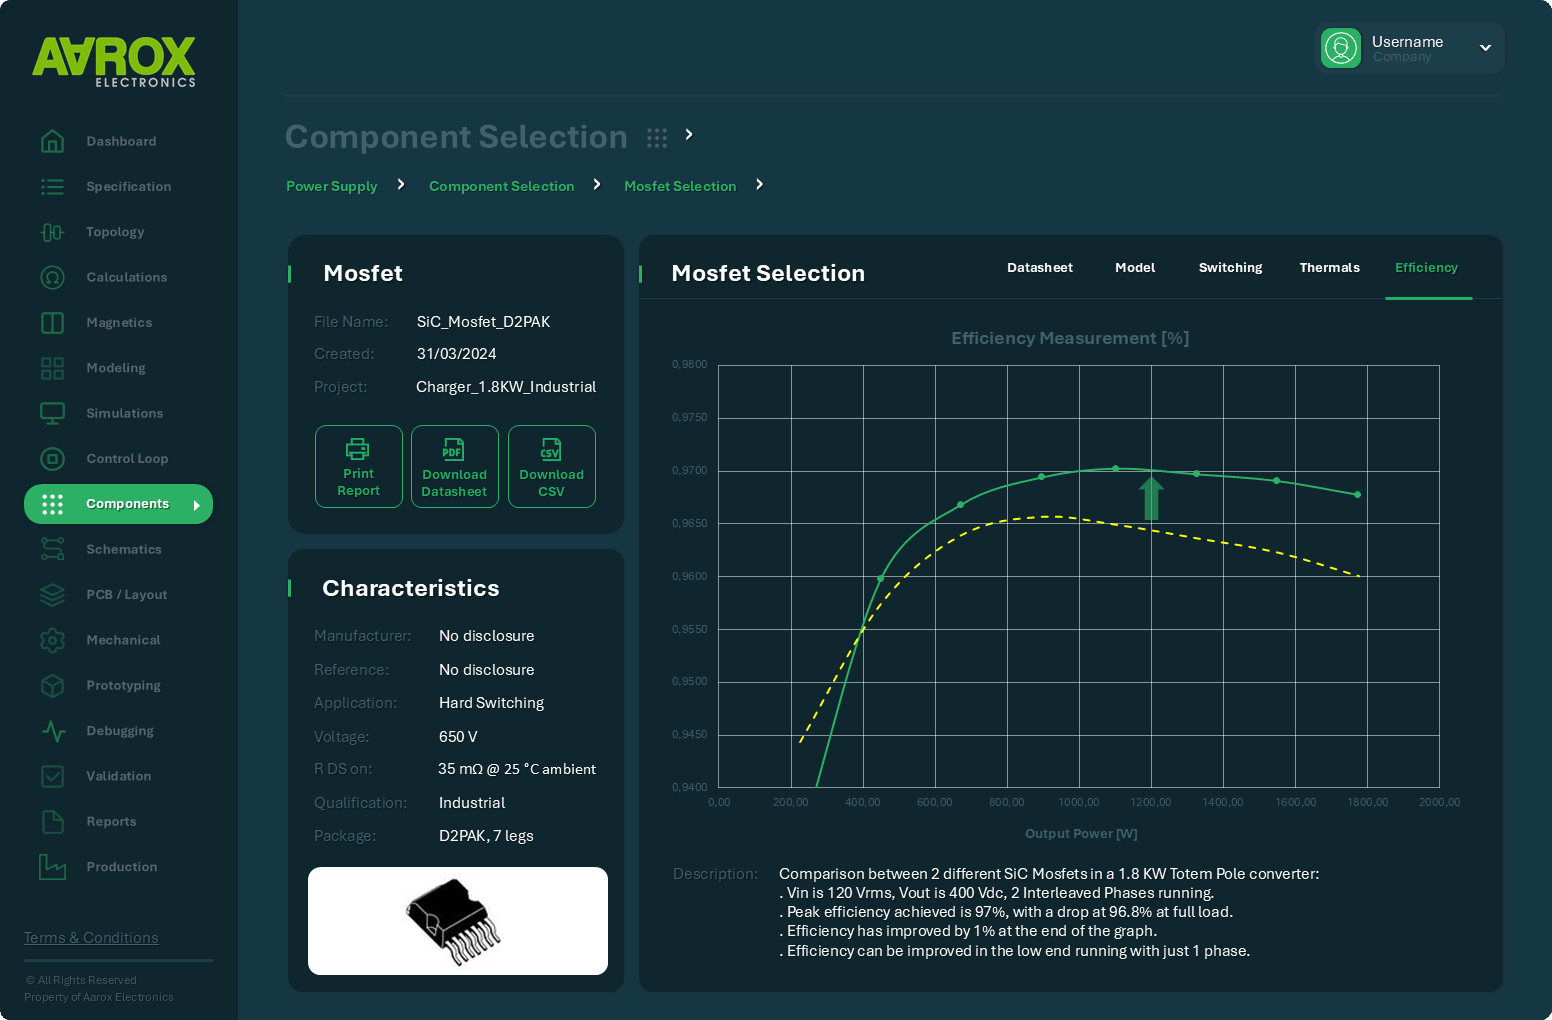Click the Production factory icon

point(52,866)
